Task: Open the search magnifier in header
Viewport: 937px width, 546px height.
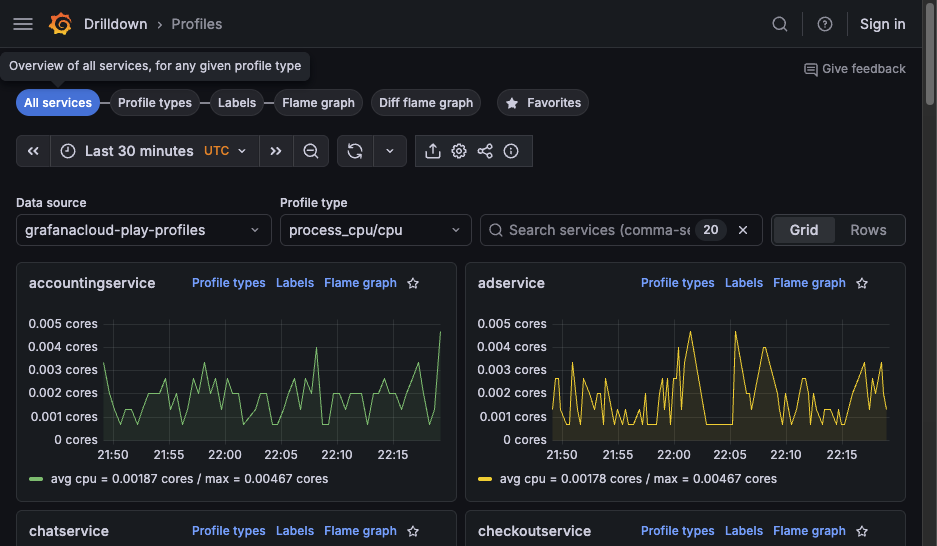Action: [x=780, y=24]
